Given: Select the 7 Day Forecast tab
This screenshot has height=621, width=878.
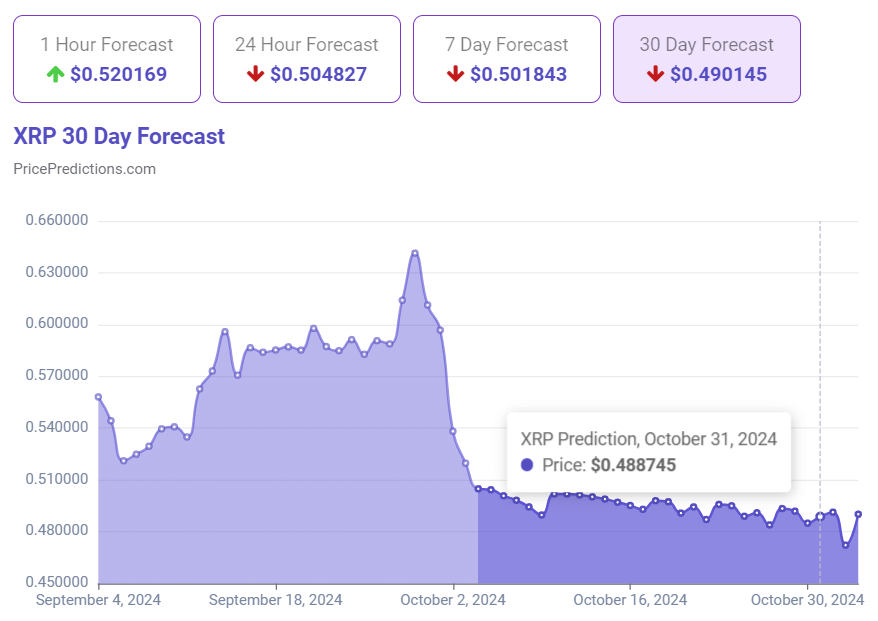Looking at the screenshot, I should click(507, 59).
